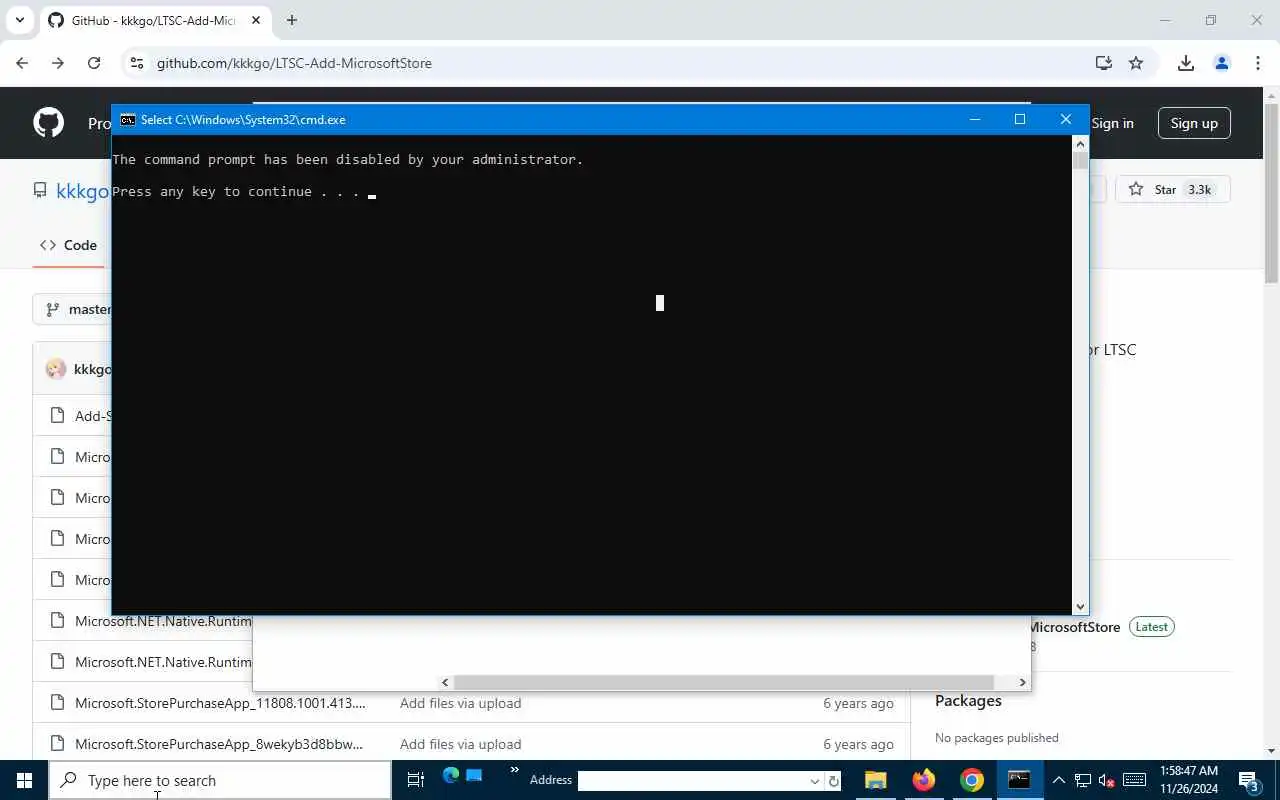Open tab search dropdown arrow

click(x=20, y=20)
